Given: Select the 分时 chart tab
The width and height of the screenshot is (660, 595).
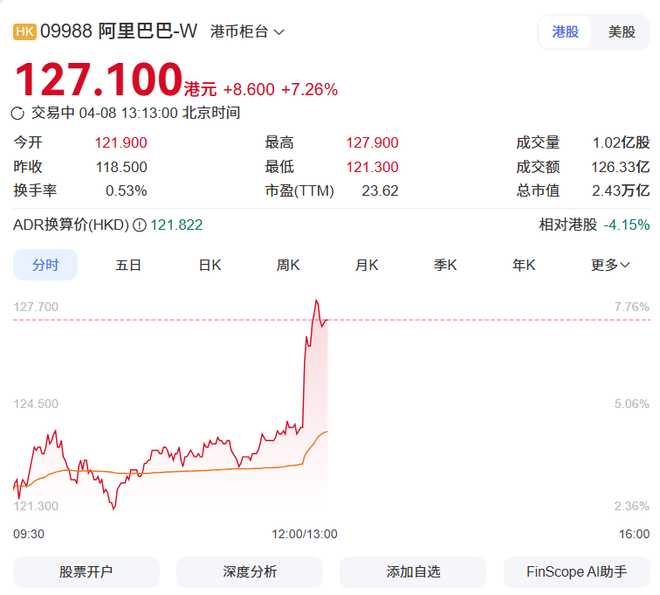Looking at the screenshot, I should point(45,265).
